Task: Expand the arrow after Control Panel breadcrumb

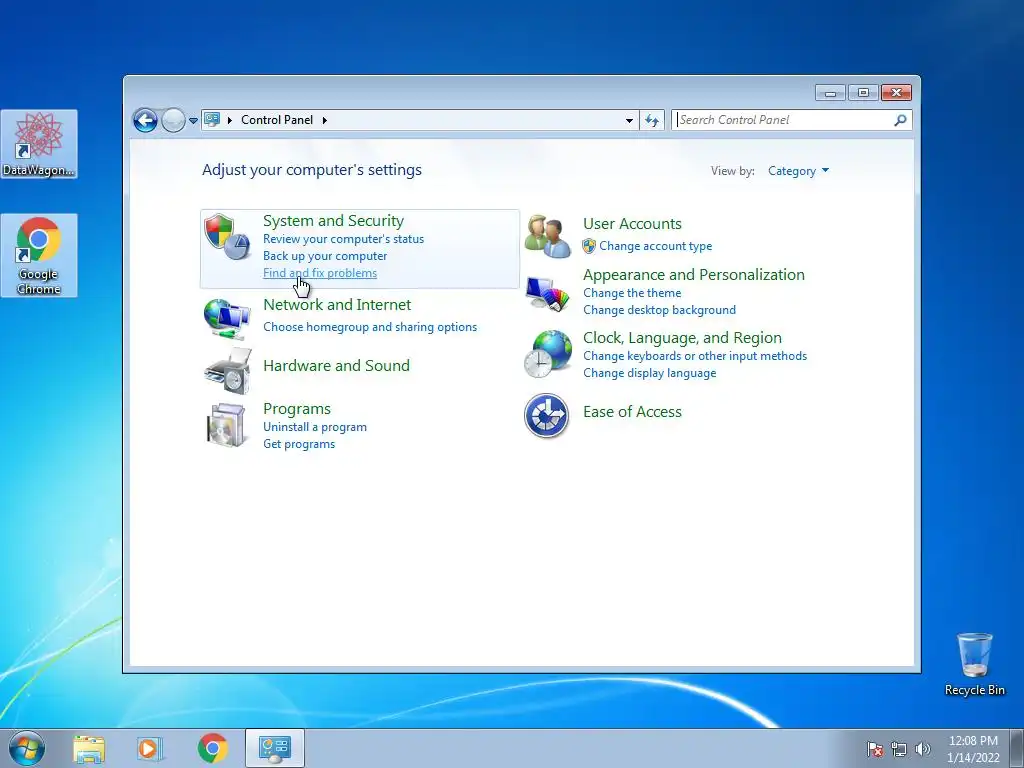Action: pyautogui.click(x=324, y=120)
